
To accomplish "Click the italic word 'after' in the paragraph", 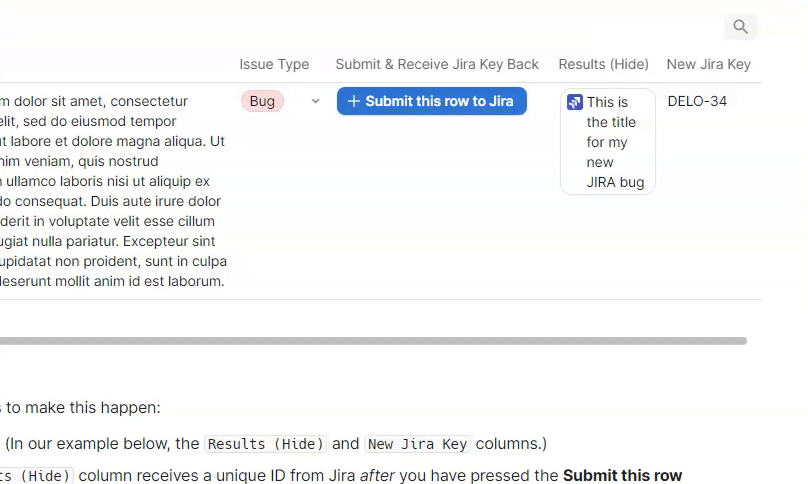I will [377, 476].
